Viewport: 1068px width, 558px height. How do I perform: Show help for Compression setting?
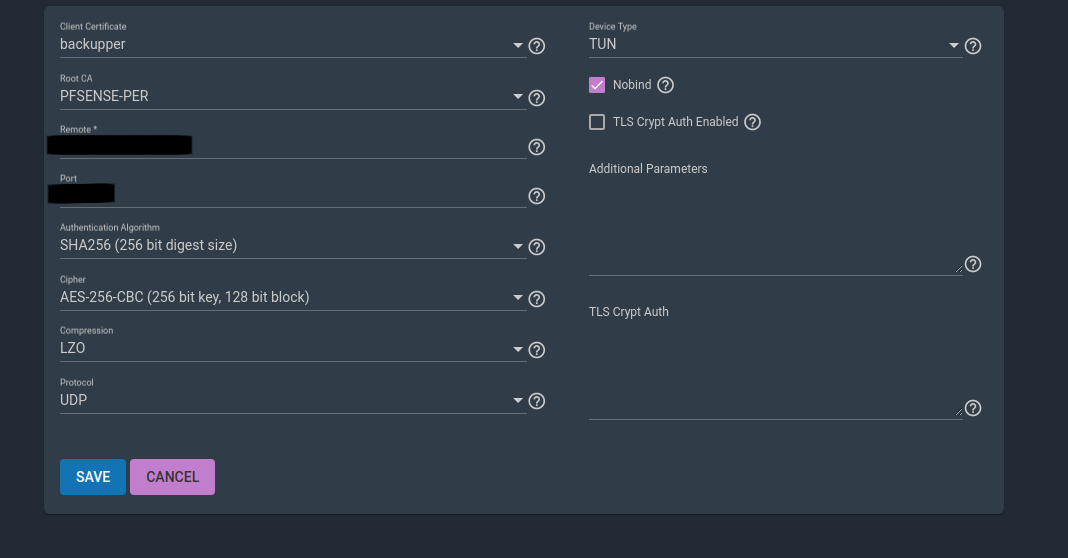click(537, 350)
